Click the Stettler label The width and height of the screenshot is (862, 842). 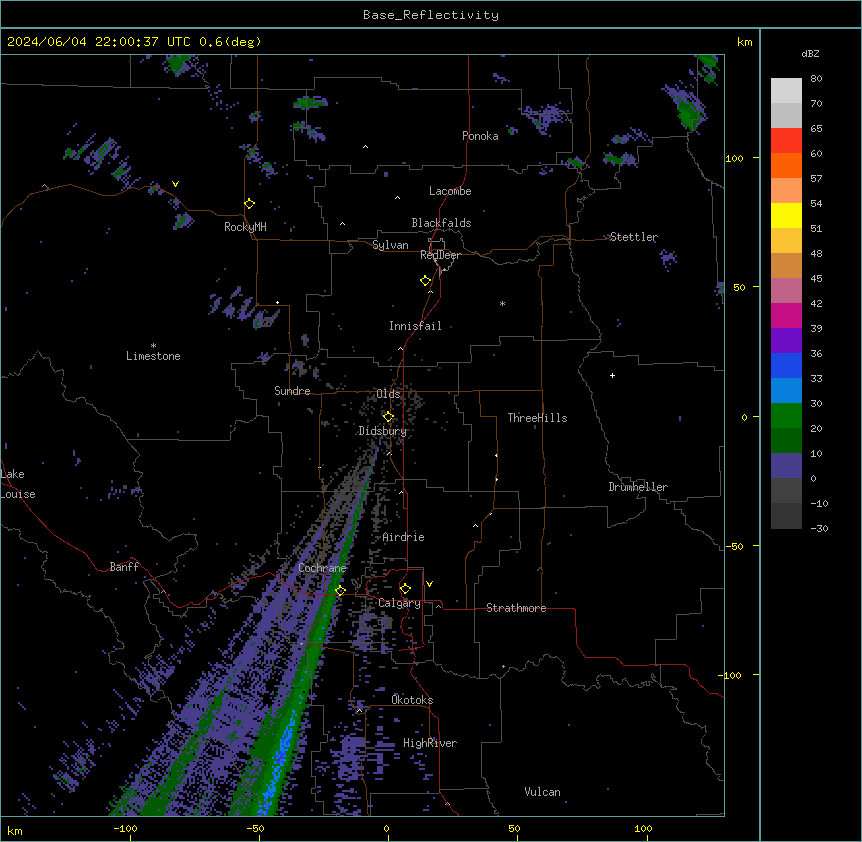point(634,237)
